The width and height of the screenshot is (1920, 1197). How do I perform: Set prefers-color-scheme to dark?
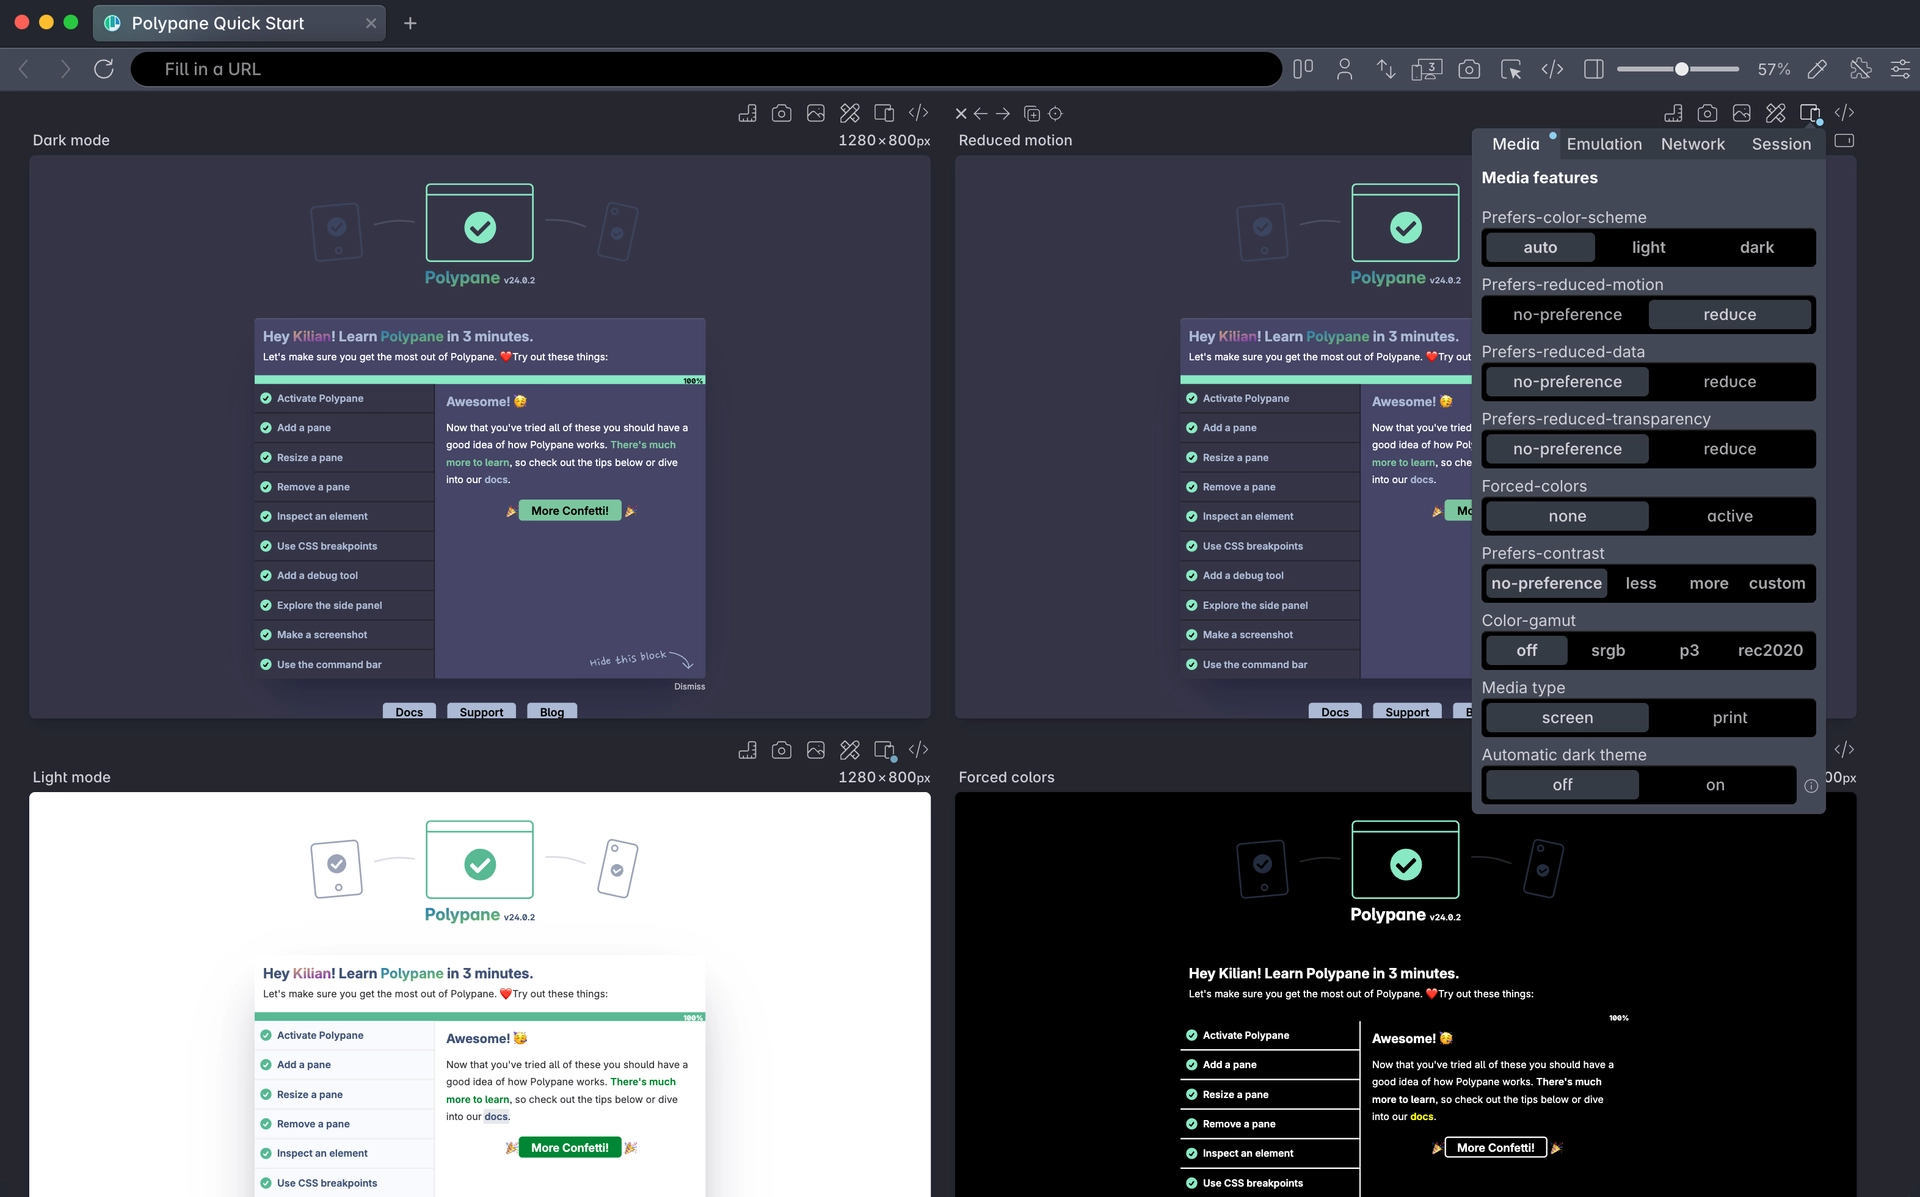[1756, 247]
